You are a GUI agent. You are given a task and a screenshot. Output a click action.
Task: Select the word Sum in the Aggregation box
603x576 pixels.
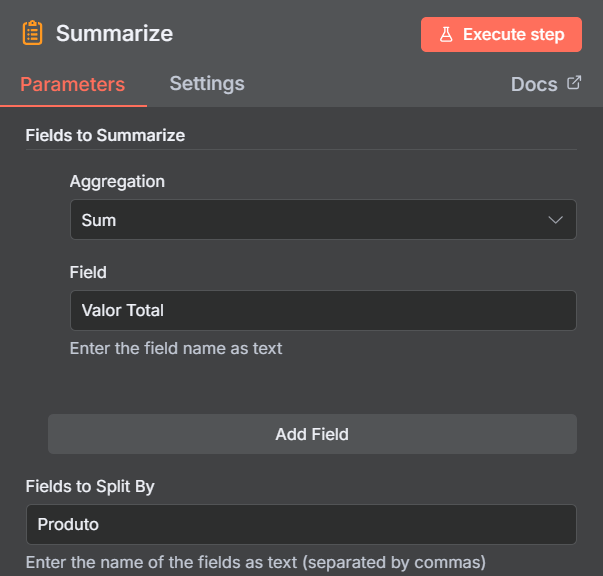click(x=99, y=220)
